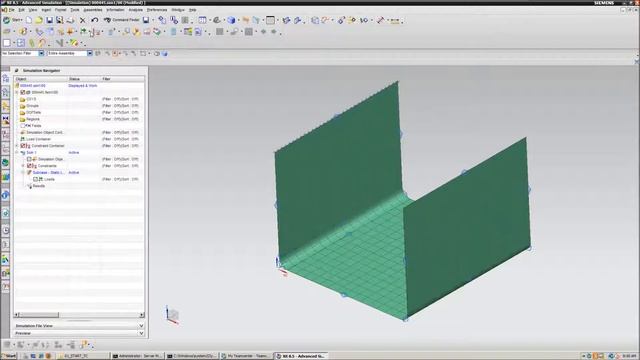Click the navigator scrollbar left arrow
The width and height of the screenshot is (640, 360).
pos(17,315)
